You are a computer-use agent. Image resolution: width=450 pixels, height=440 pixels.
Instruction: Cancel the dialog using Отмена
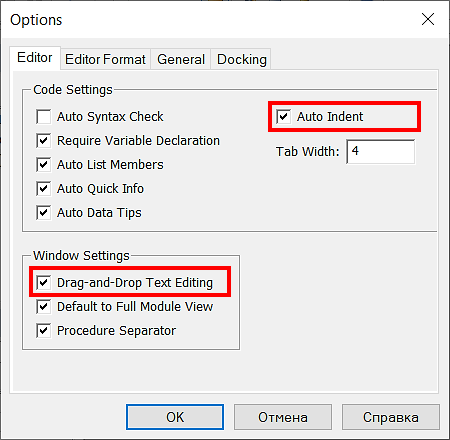pos(283,417)
